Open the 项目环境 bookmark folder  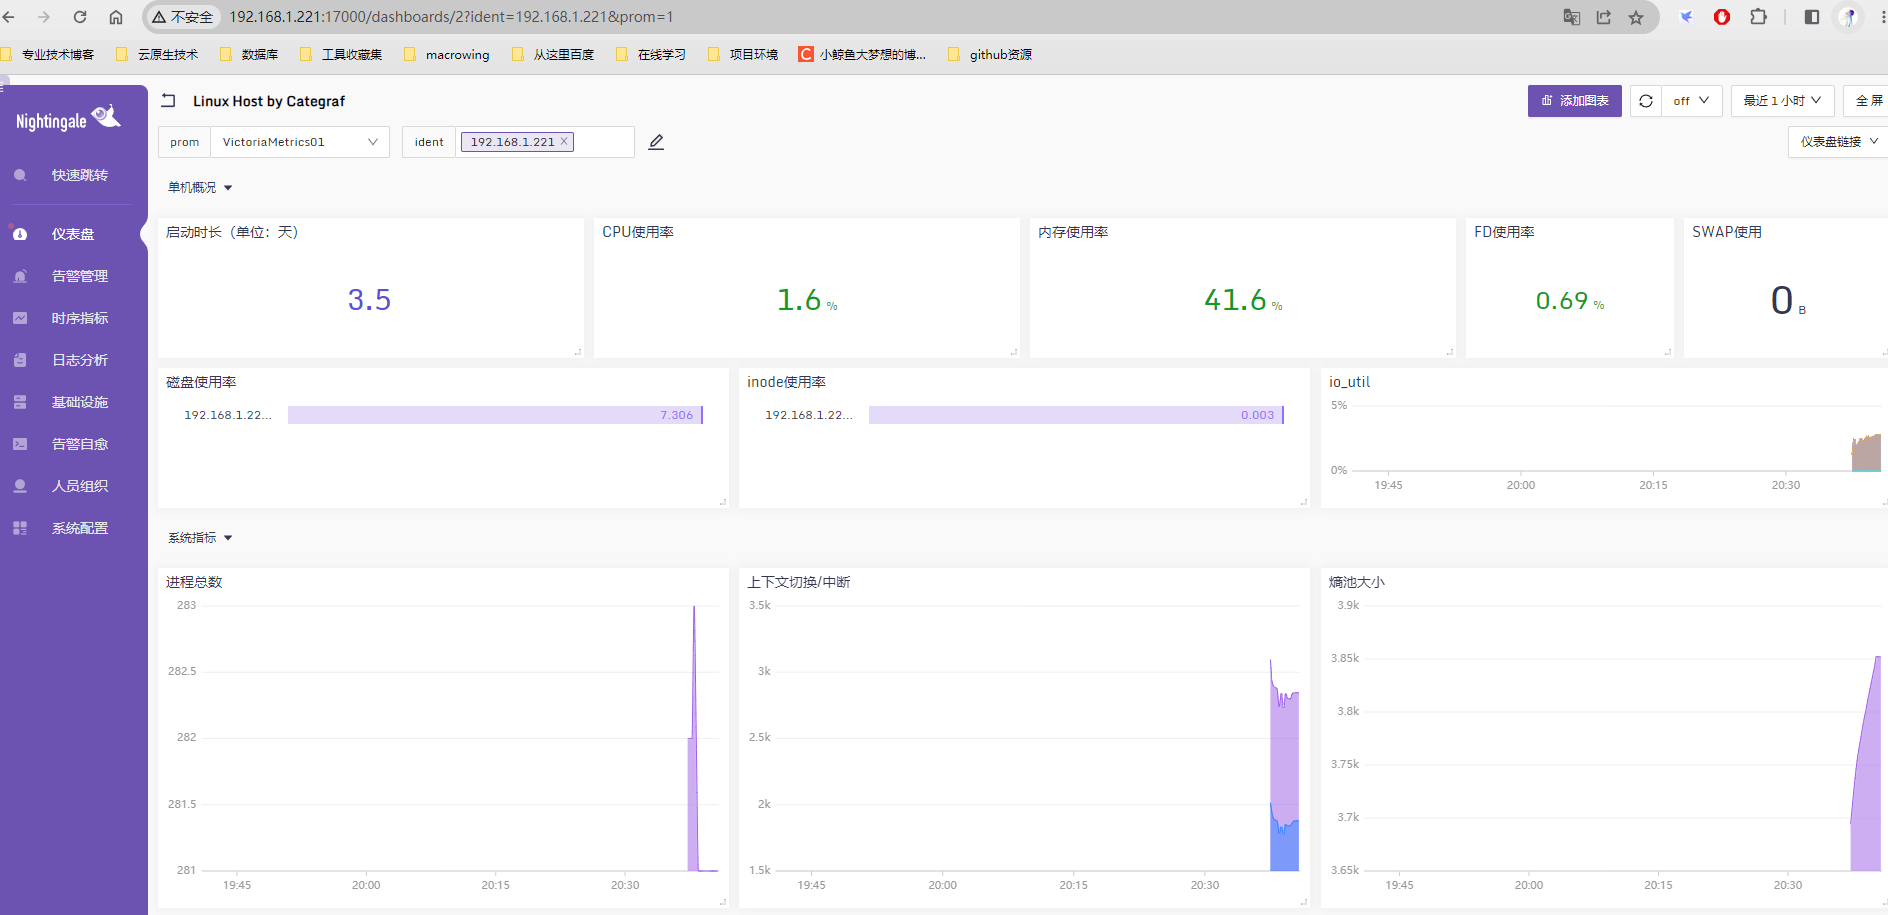point(743,55)
